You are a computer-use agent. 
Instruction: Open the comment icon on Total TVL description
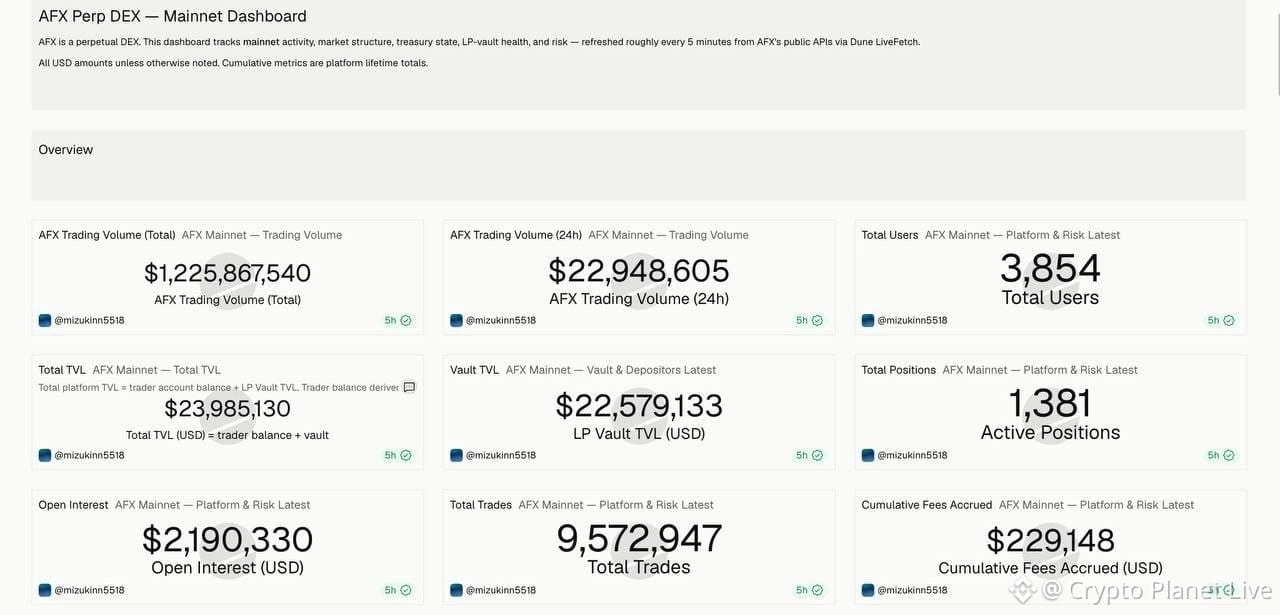[409, 388]
